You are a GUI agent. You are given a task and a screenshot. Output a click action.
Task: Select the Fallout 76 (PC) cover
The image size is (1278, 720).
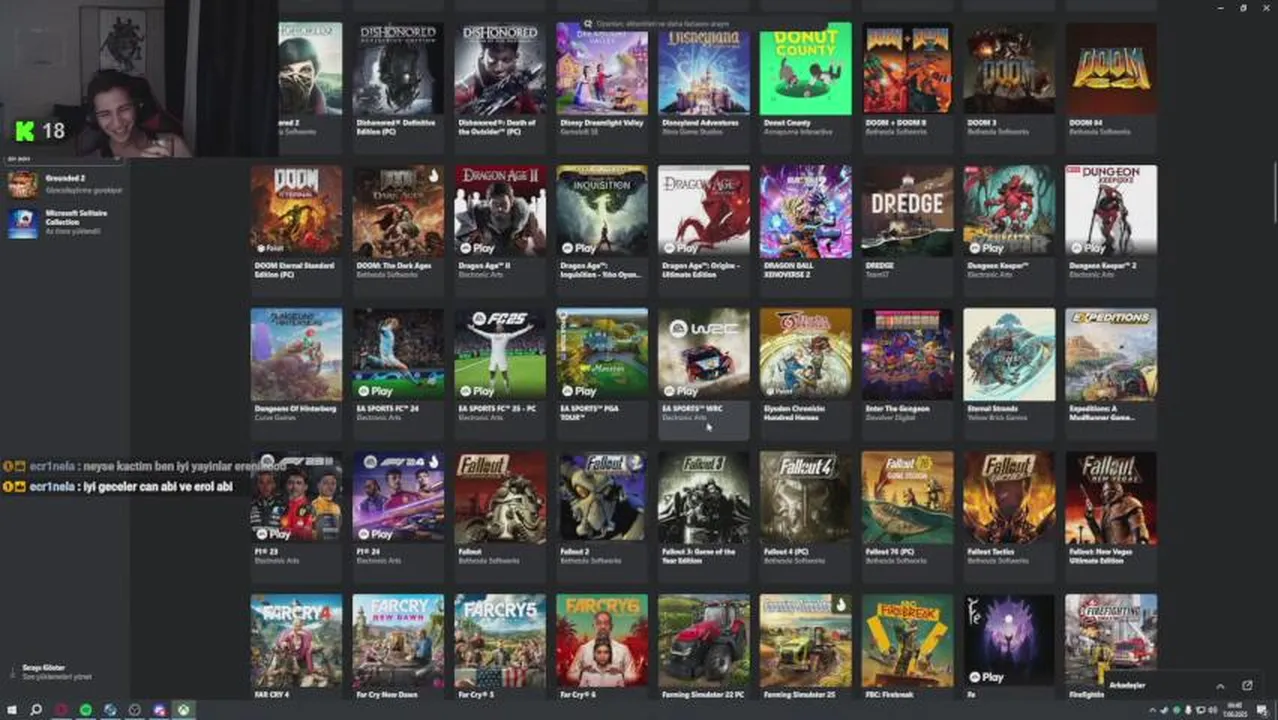pyautogui.click(x=908, y=497)
